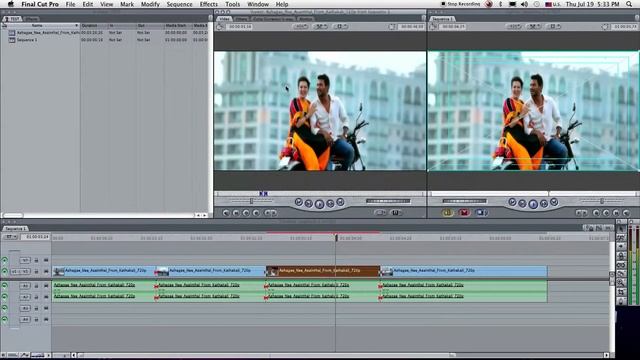This screenshot has width=640, height=360.
Task: Open the Mark menu
Action: [127, 4]
